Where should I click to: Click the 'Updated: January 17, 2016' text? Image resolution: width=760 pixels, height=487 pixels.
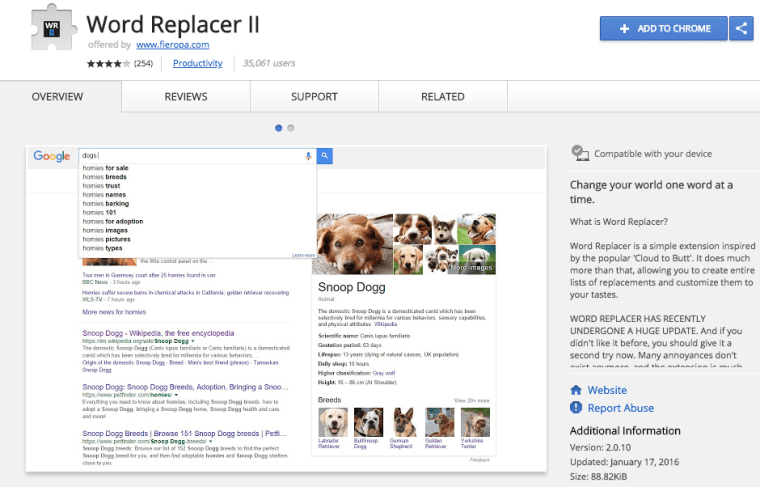624,462
